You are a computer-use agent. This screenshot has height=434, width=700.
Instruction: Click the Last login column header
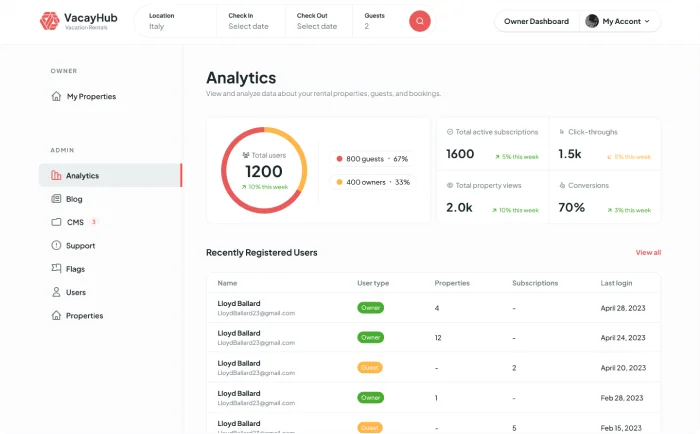pos(618,283)
